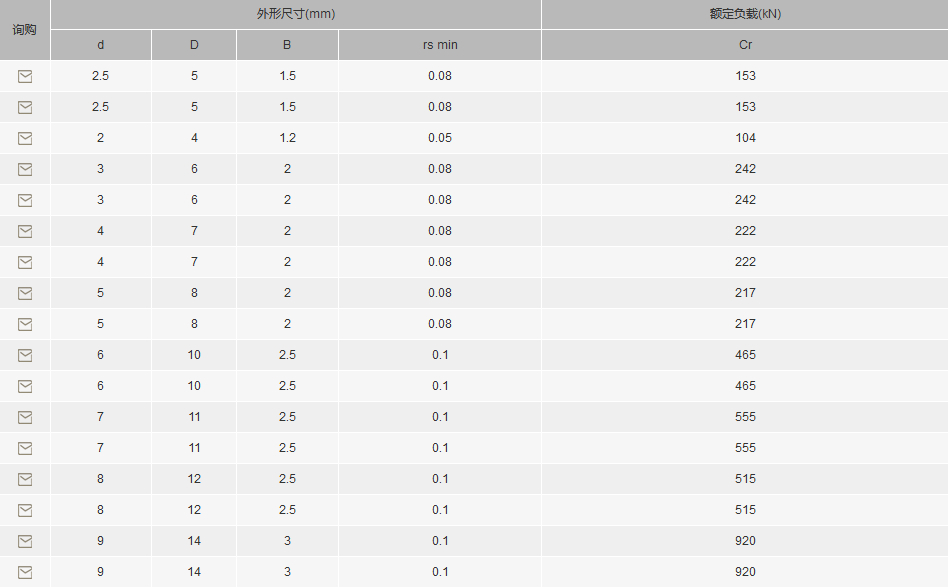Click the envelope icon in the second Cr 515 row
This screenshot has width=948, height=588.
pyautogui.click(x=25, y=511)
